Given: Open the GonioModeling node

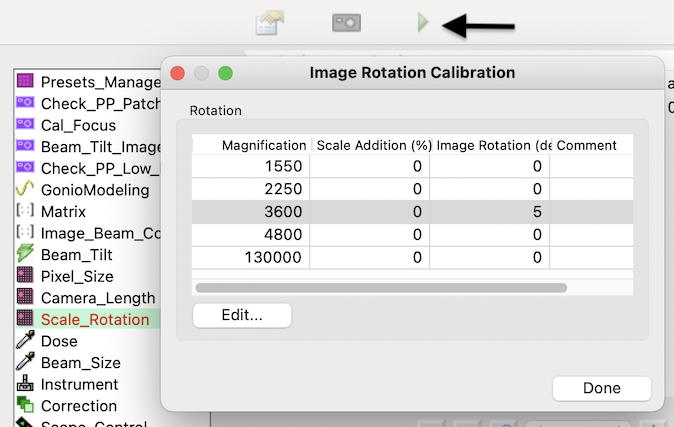Looking at the screenshot, I should pos(94,190).
